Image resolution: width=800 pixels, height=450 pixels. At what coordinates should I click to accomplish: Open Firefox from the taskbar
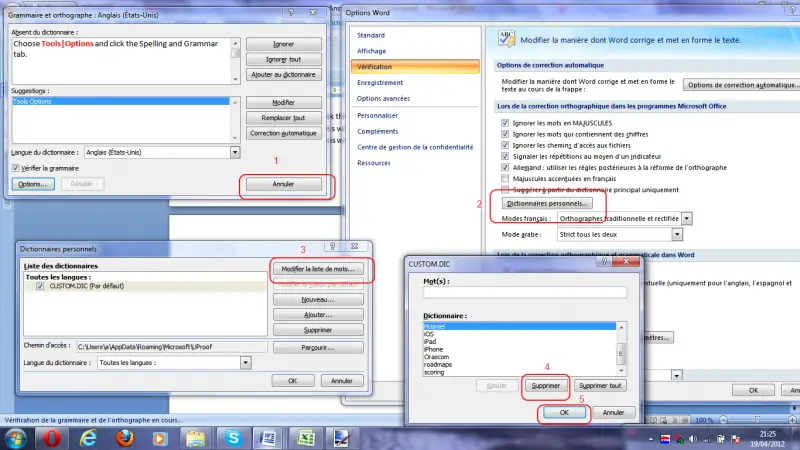click(124, 438)
